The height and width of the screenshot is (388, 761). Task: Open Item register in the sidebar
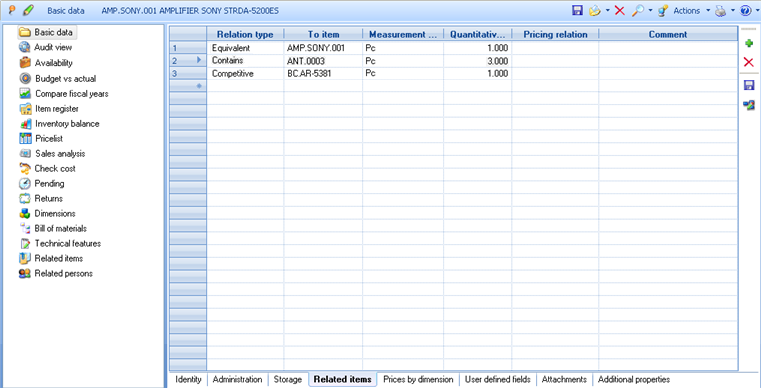click(x=56, y=109)
